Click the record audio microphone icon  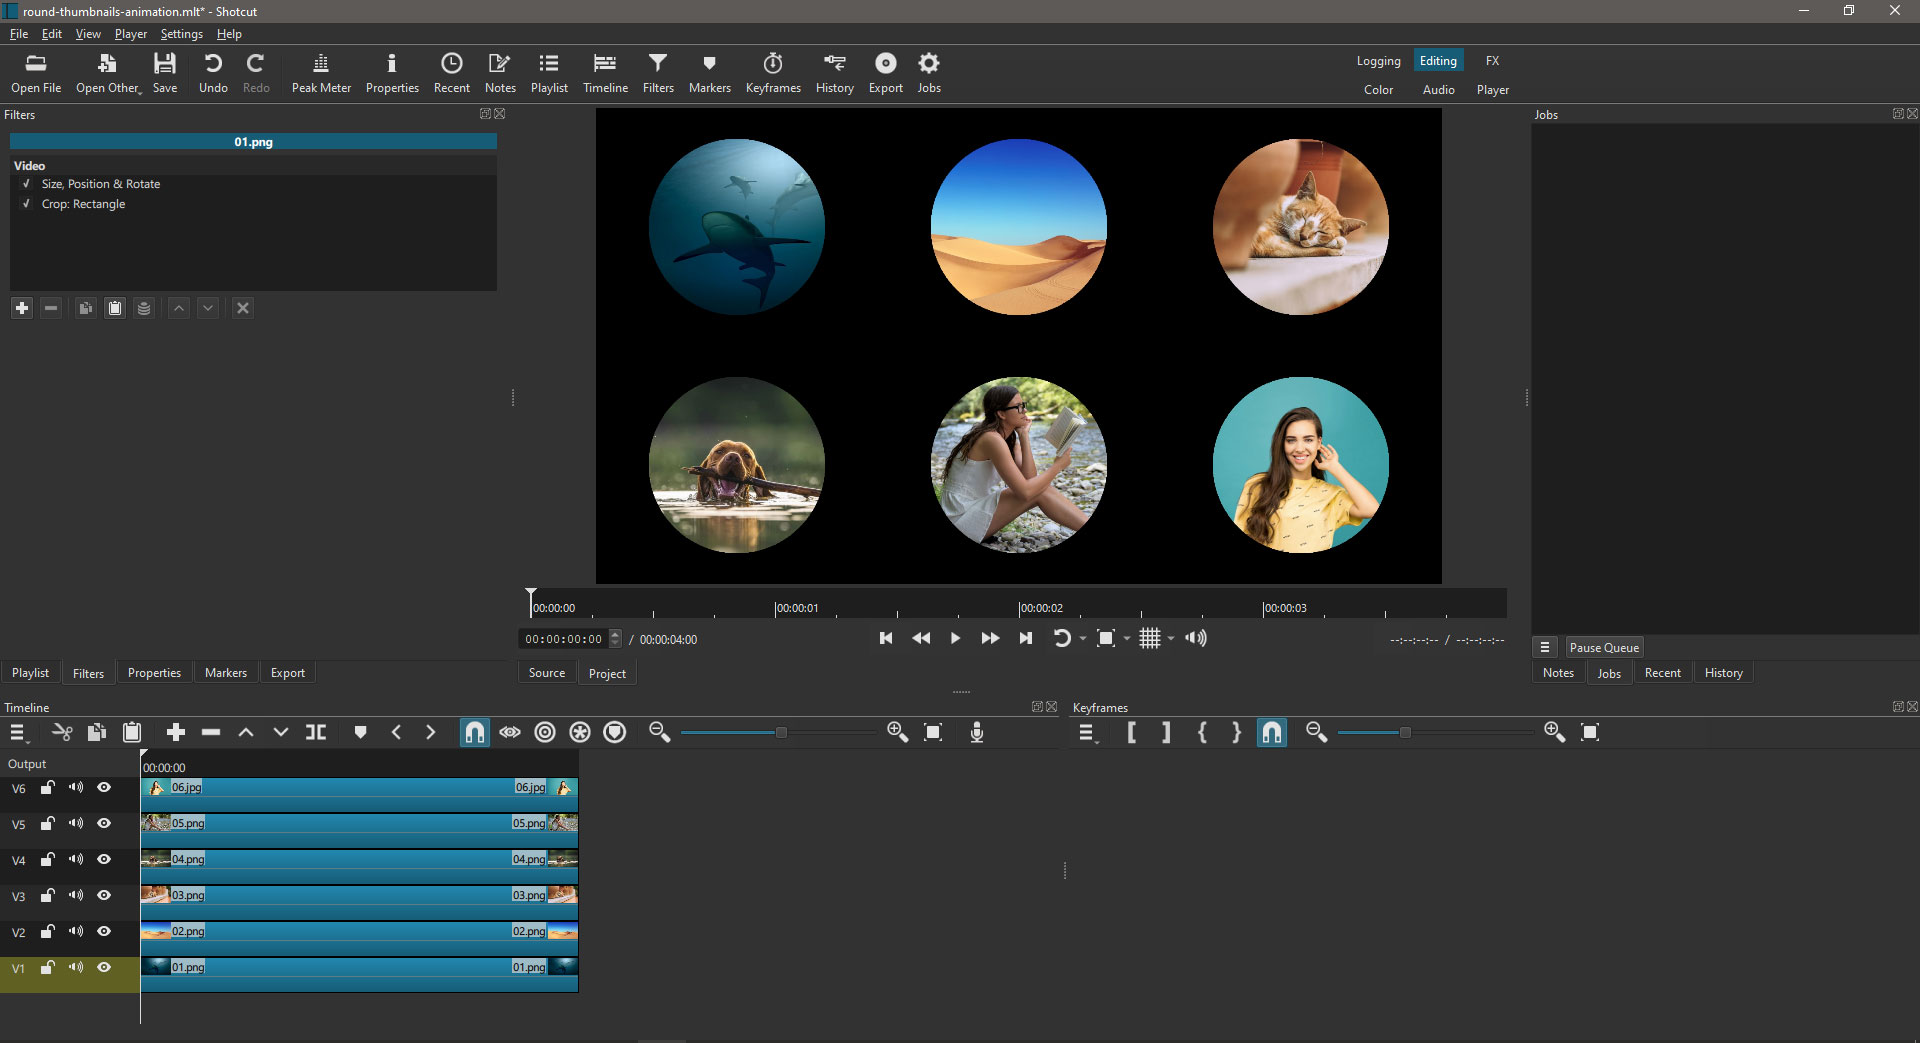click(x=977, y=733)
